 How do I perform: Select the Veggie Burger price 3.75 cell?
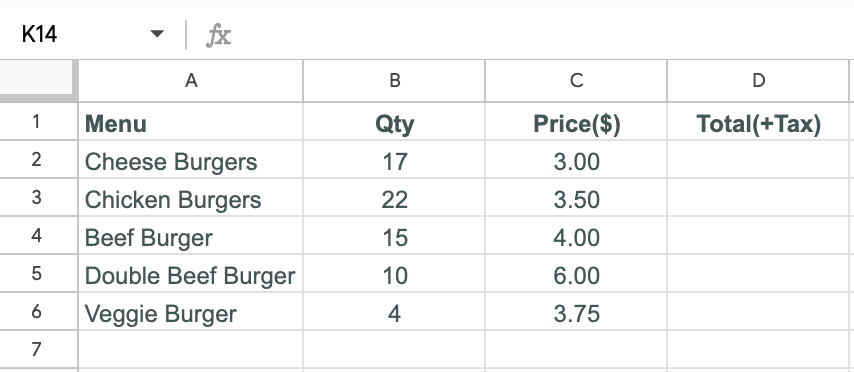tap(576, 312)
